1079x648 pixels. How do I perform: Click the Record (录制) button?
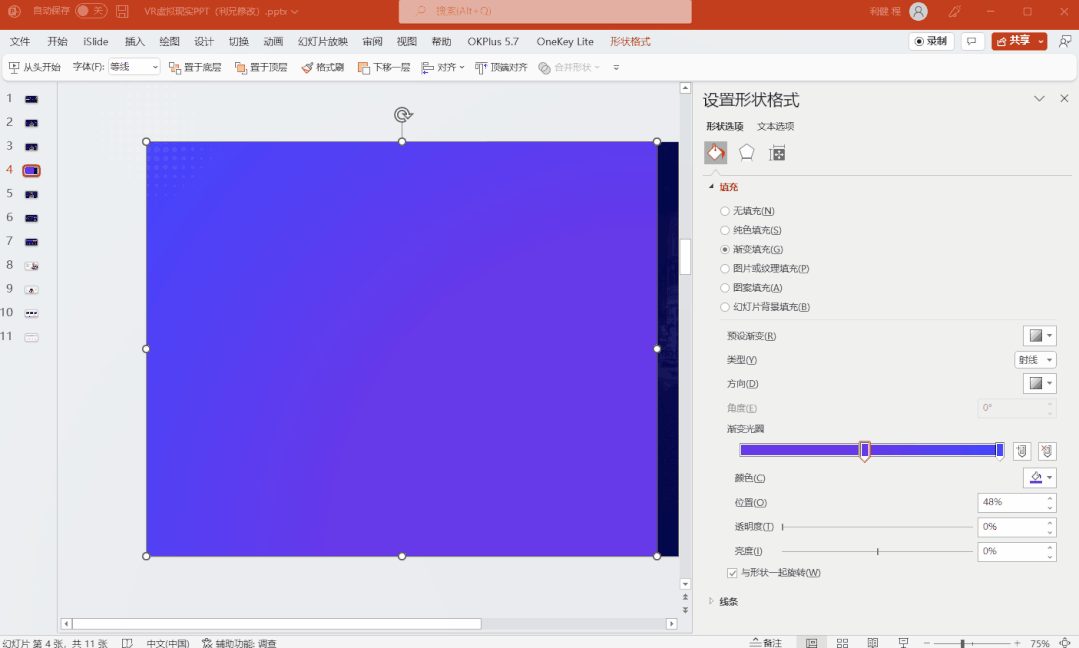point(930,41)
